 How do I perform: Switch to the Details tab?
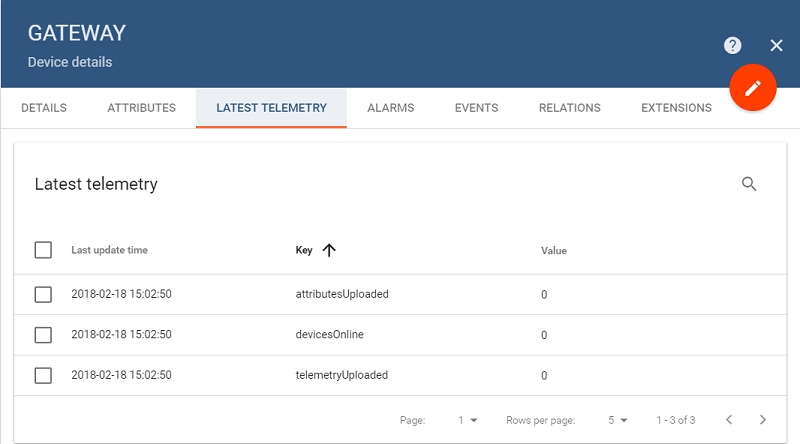(44, 108)
